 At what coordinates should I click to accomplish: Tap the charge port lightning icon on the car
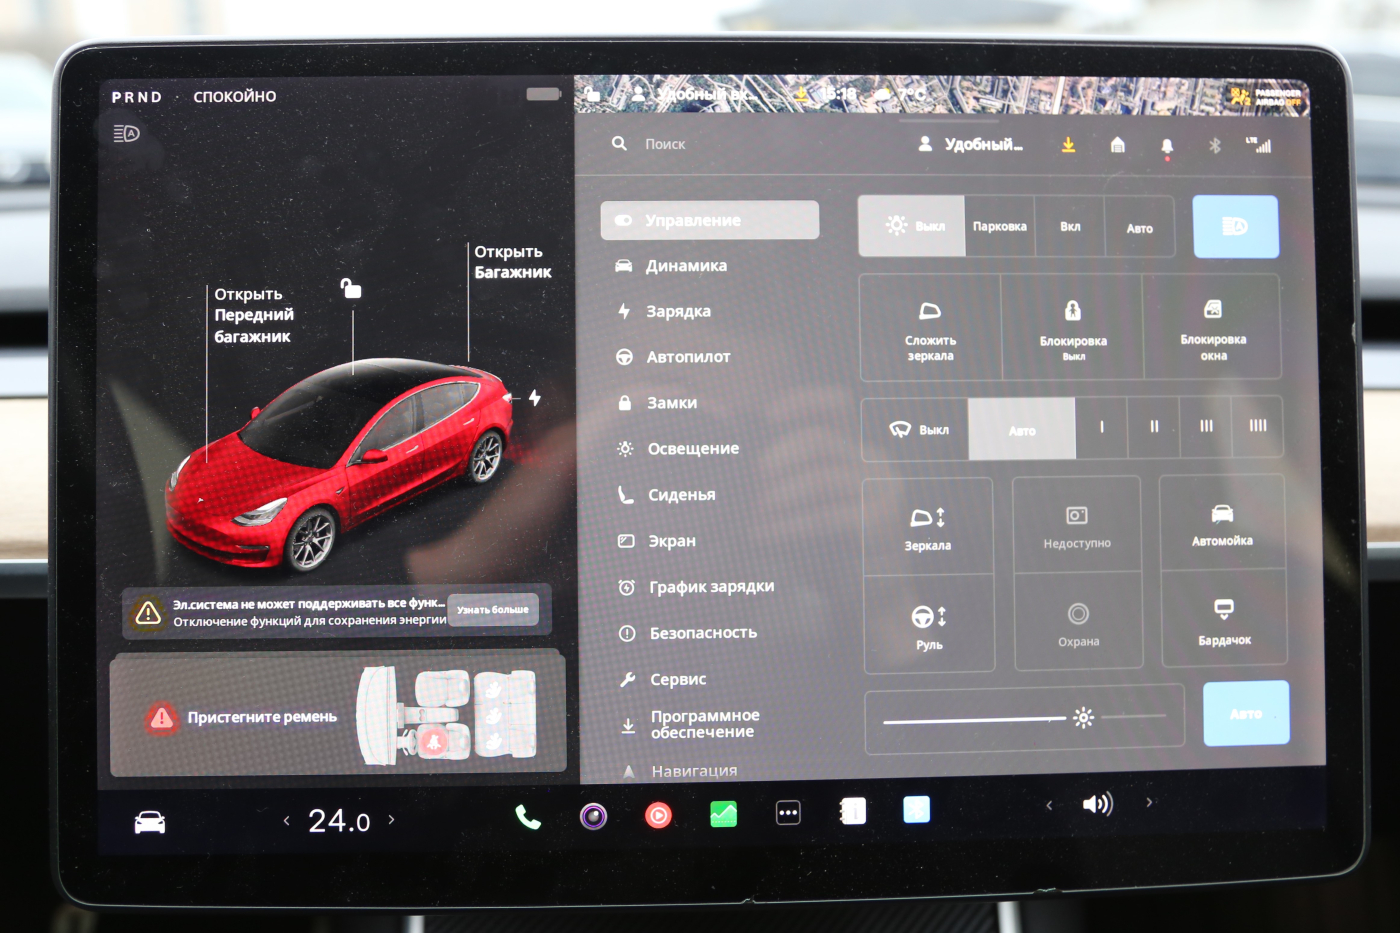[536, 398]
